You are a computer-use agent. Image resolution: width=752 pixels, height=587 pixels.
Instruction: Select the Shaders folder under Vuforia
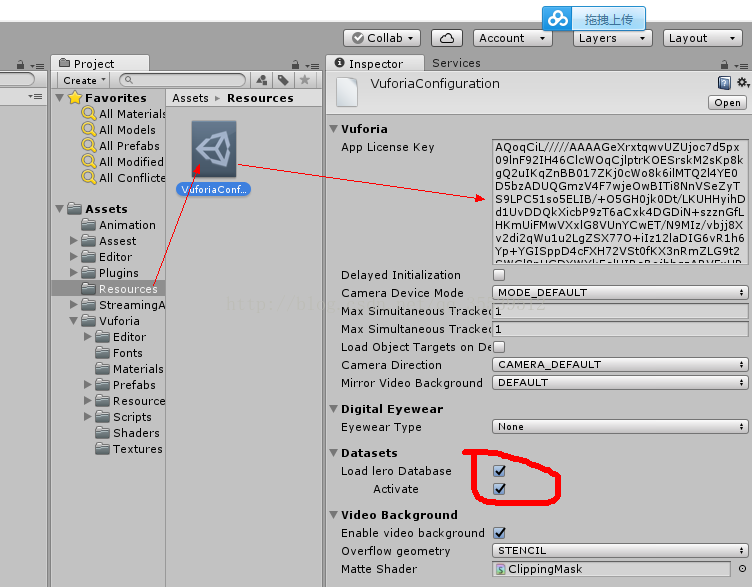coord(127,433)
